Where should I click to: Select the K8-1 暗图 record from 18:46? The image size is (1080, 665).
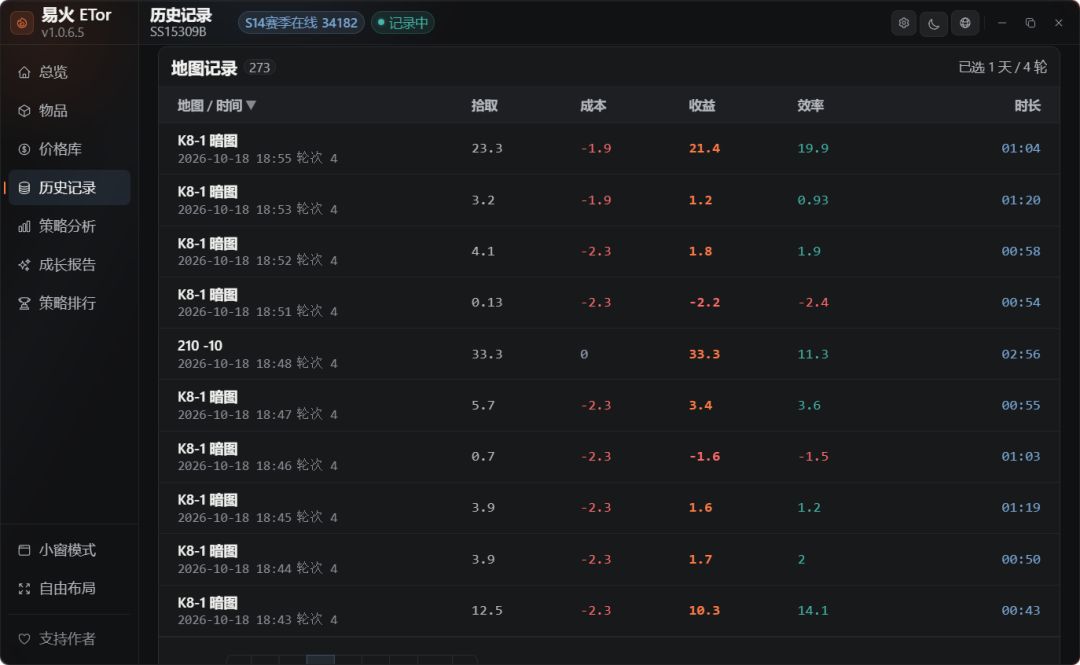tap(609, 456)
